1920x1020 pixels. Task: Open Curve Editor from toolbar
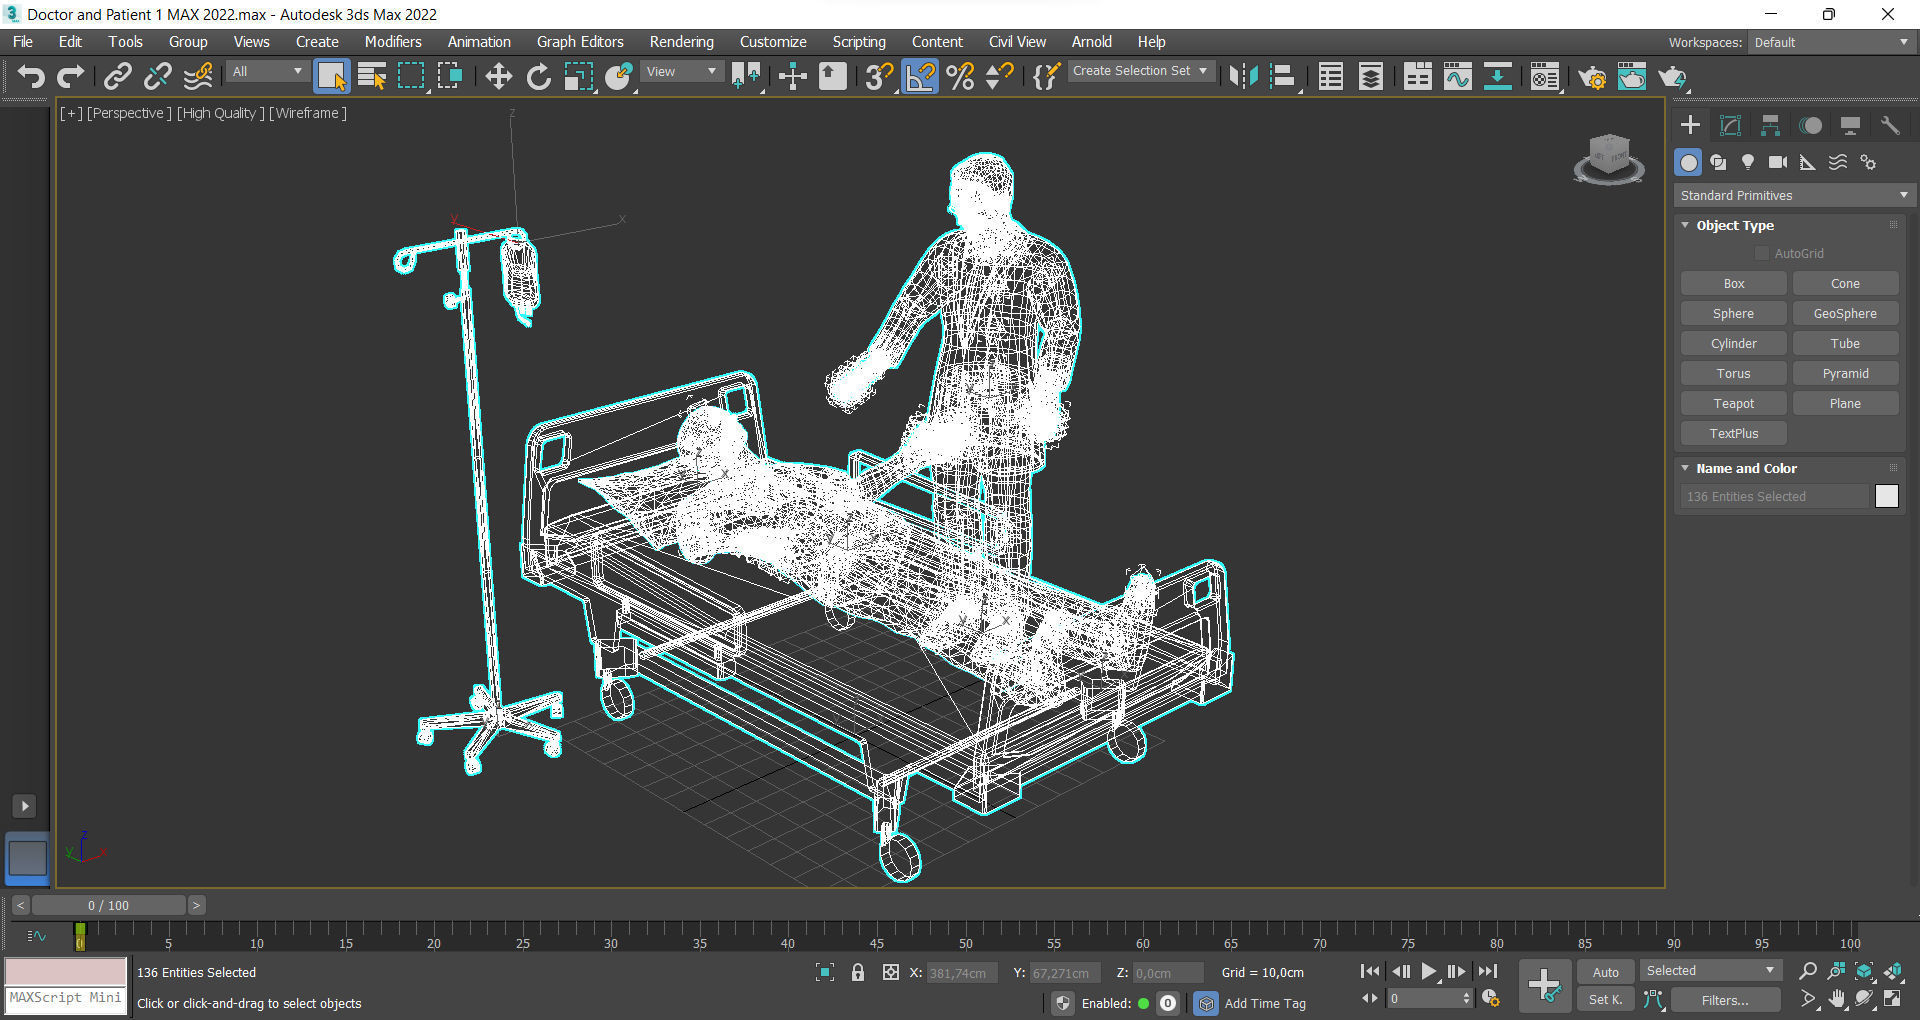pos(1457,77)
